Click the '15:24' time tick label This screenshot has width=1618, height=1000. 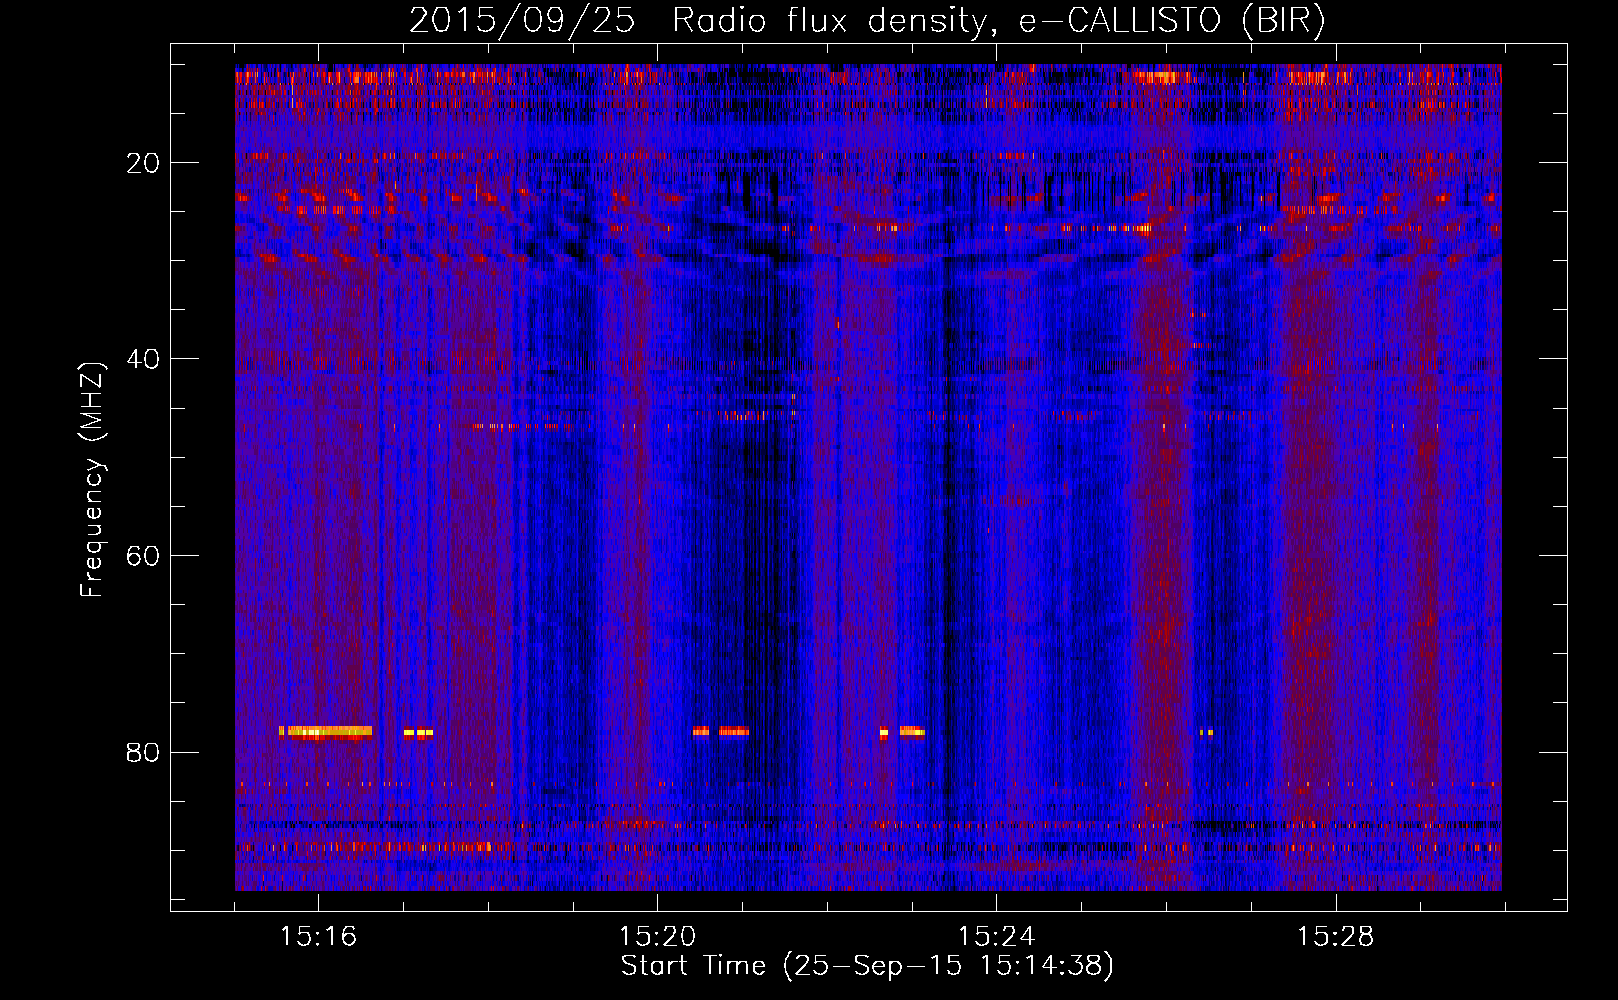[996, 937]
